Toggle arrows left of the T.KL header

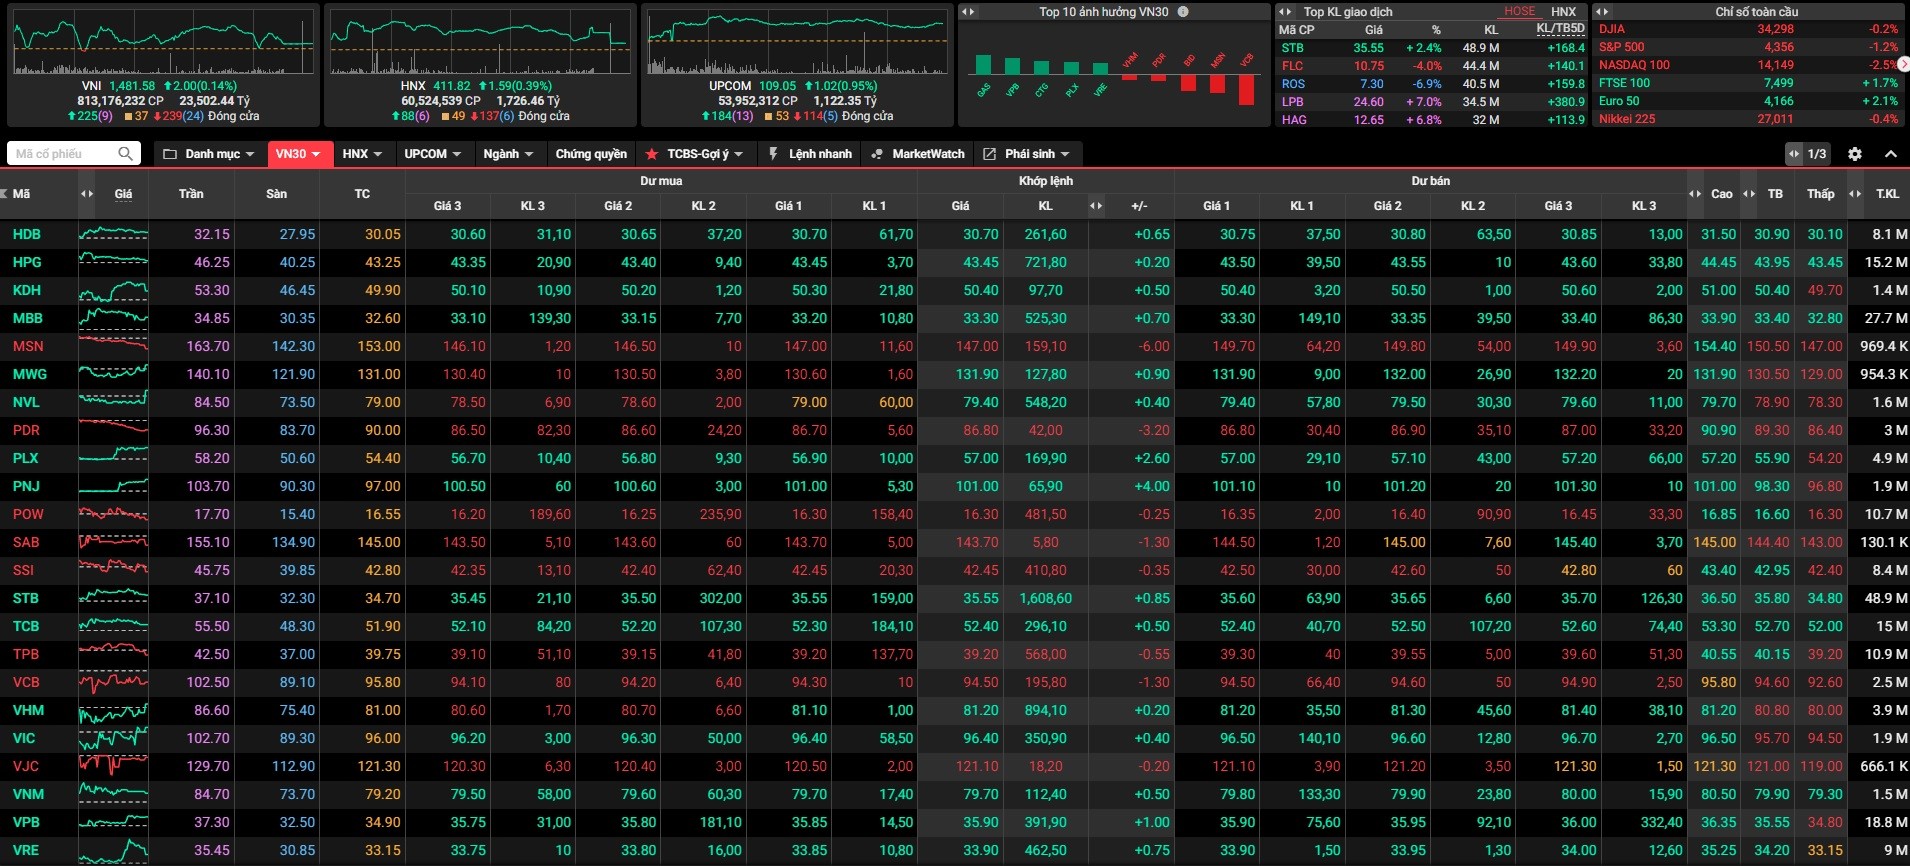point(1855,194)
